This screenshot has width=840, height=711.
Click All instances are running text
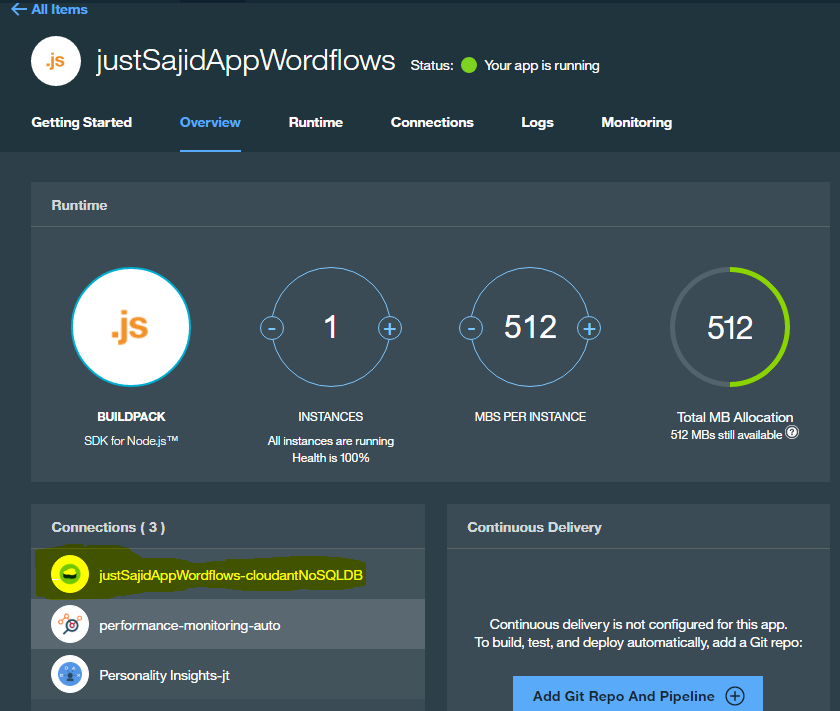coord(331,440)
